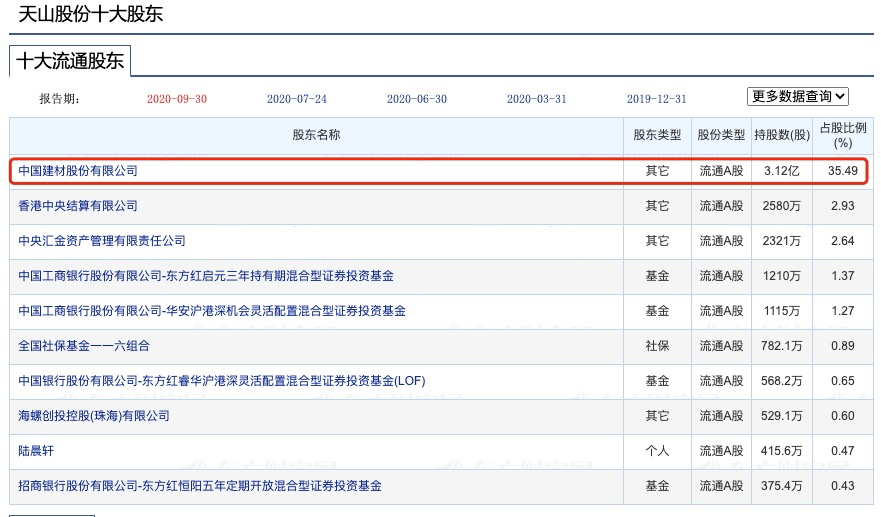Screen dimensions: 881x517
Task: Click the 占股比例(%) column header
Action: [843, 135]
